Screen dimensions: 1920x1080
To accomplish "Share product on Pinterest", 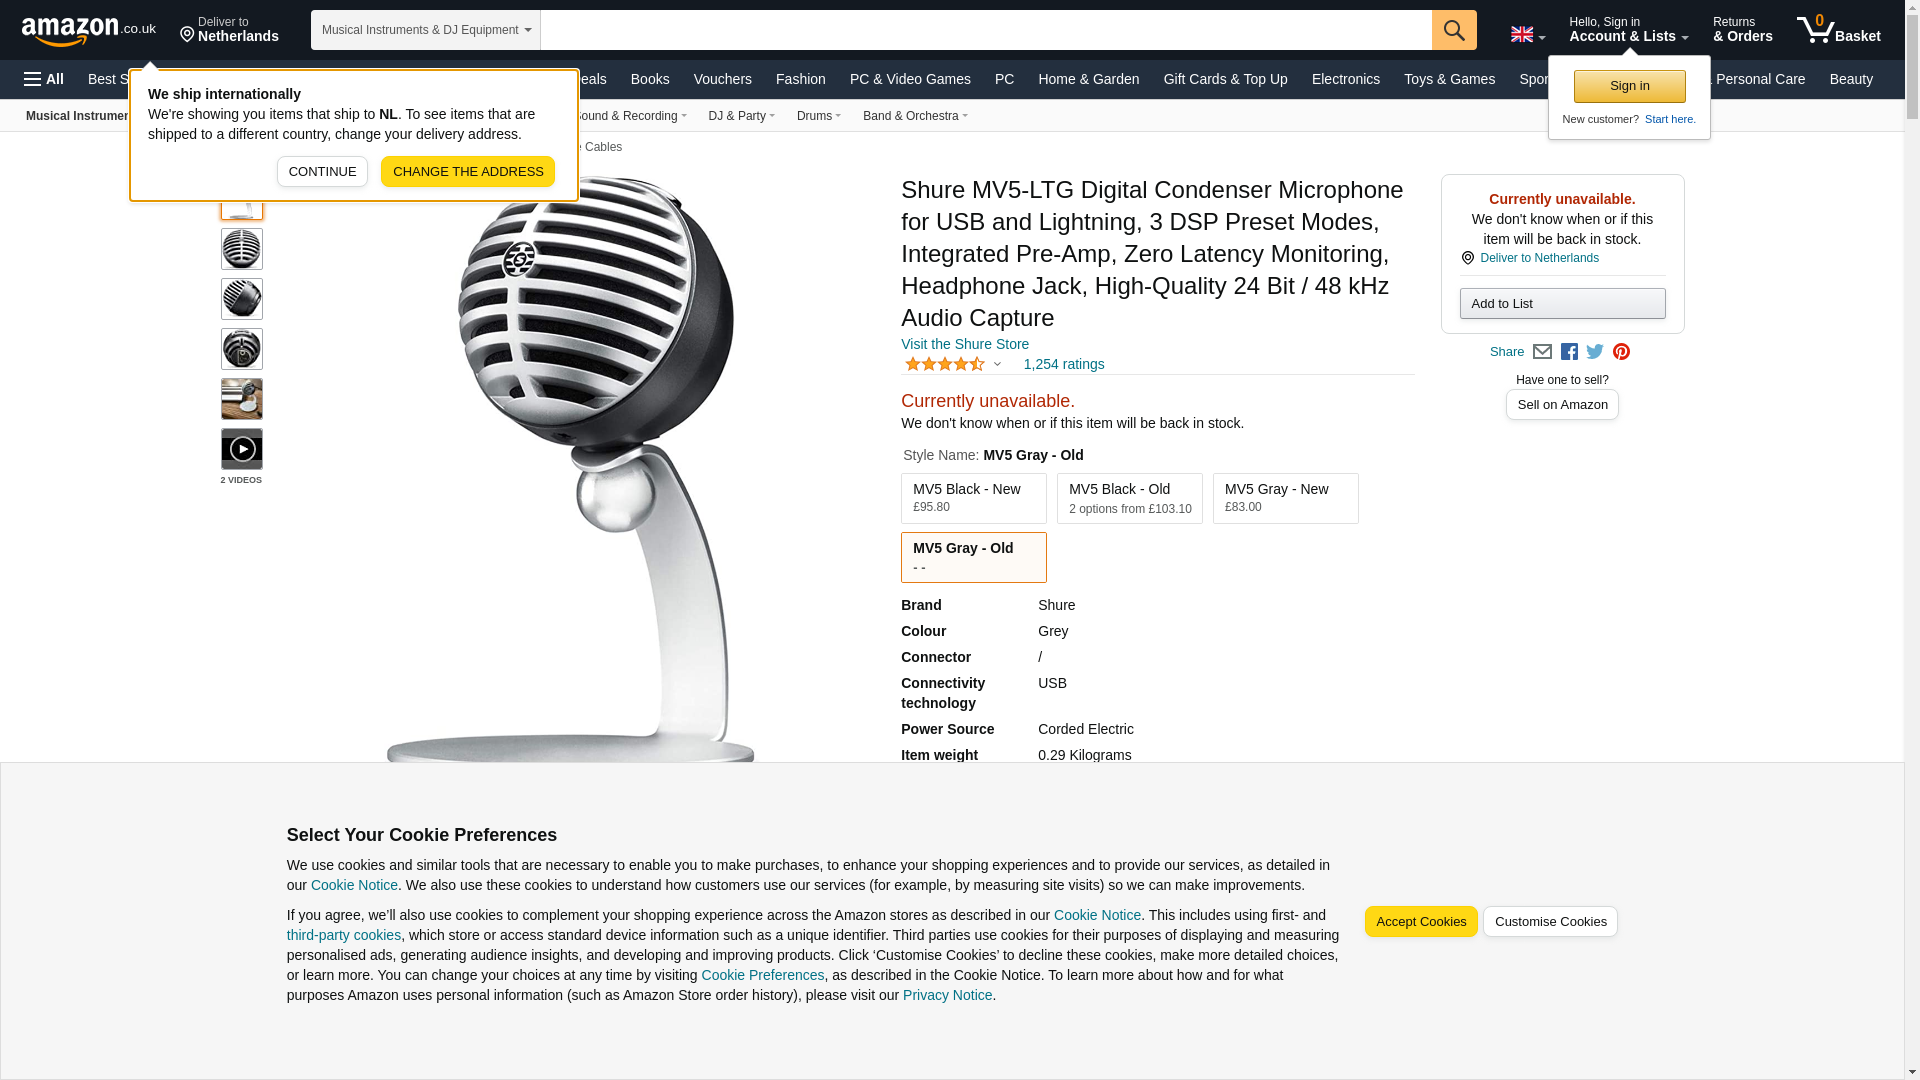I will point(1621,352).
